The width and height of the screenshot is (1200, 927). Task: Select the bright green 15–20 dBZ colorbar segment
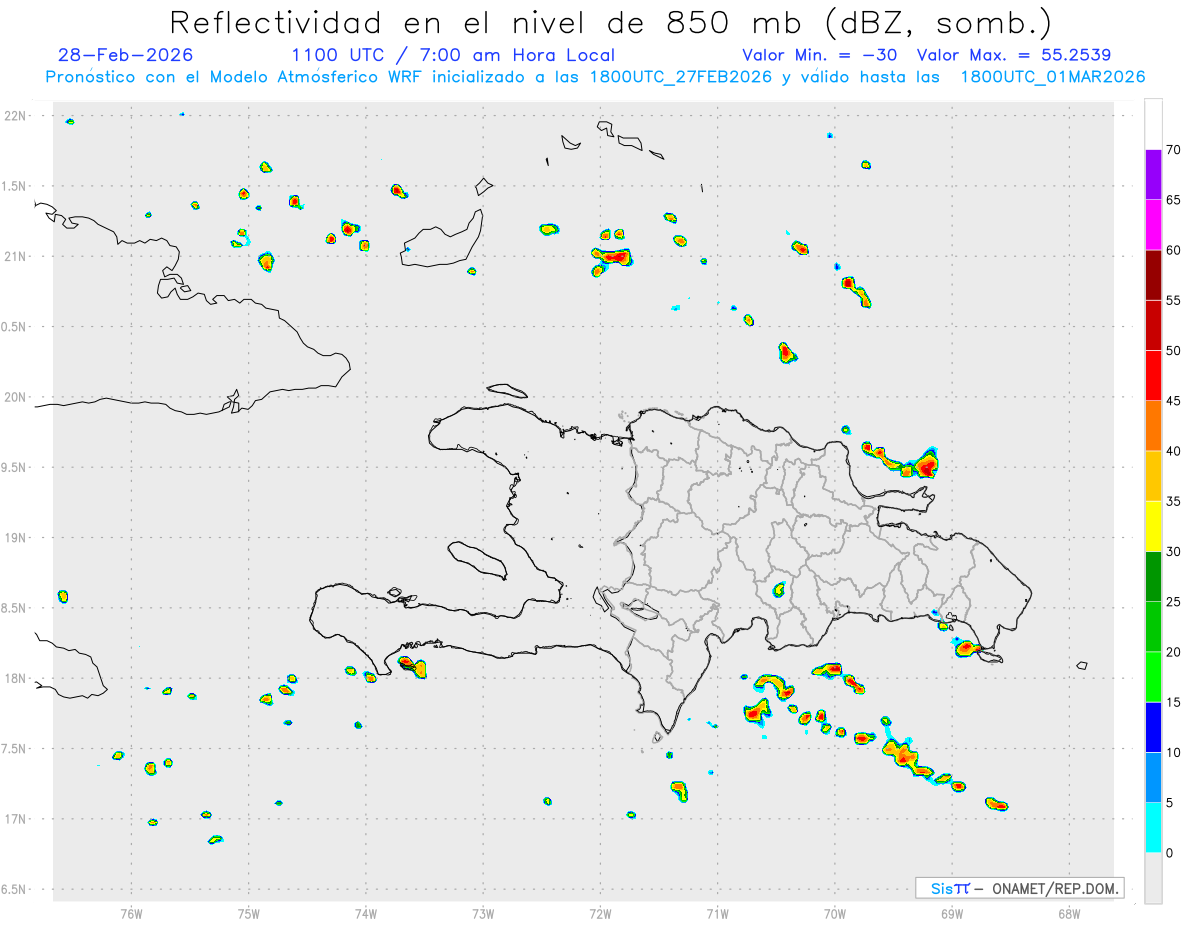1153,677
